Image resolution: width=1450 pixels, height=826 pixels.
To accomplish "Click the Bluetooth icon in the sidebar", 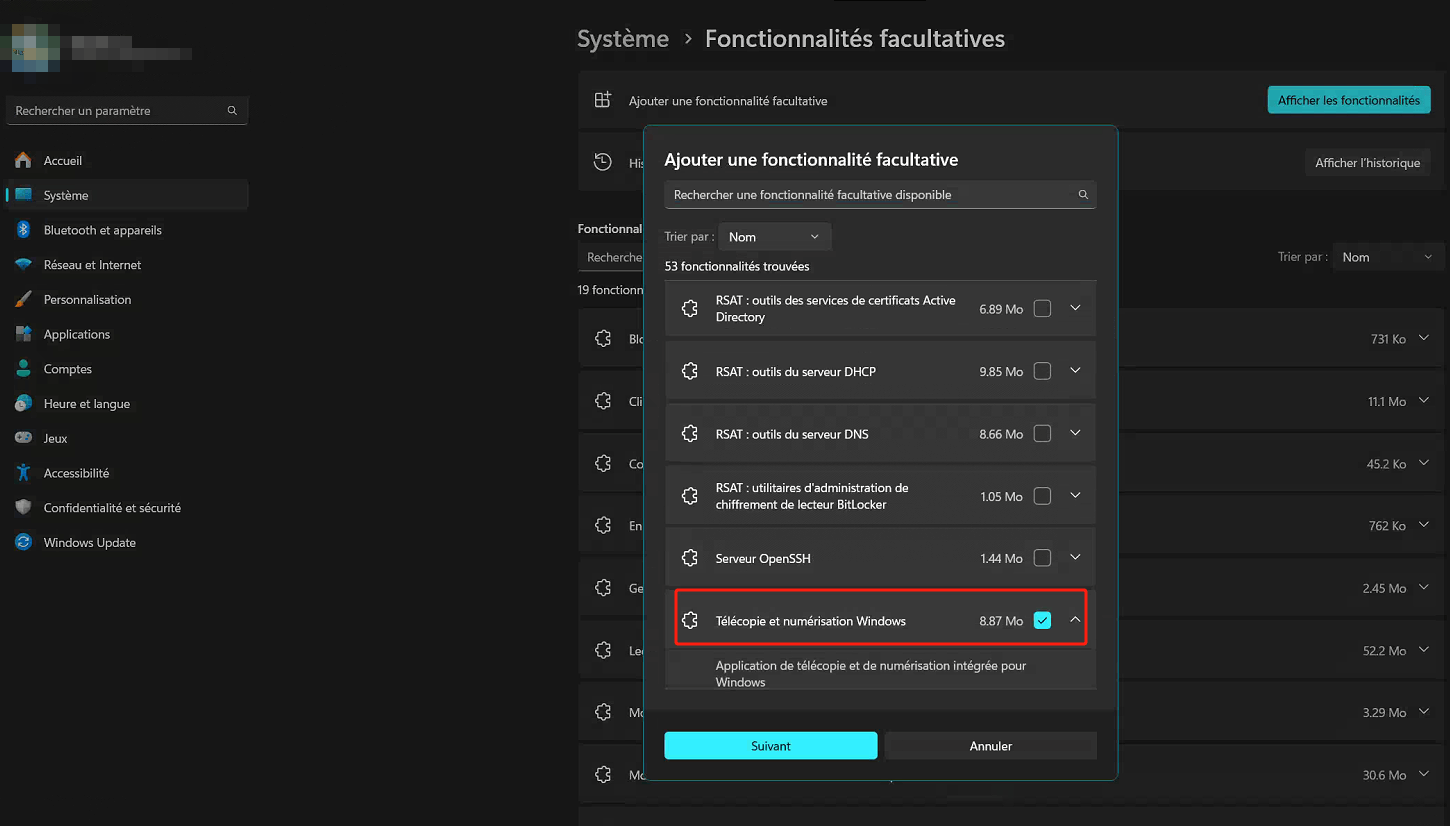I will (x=23, y=230).
